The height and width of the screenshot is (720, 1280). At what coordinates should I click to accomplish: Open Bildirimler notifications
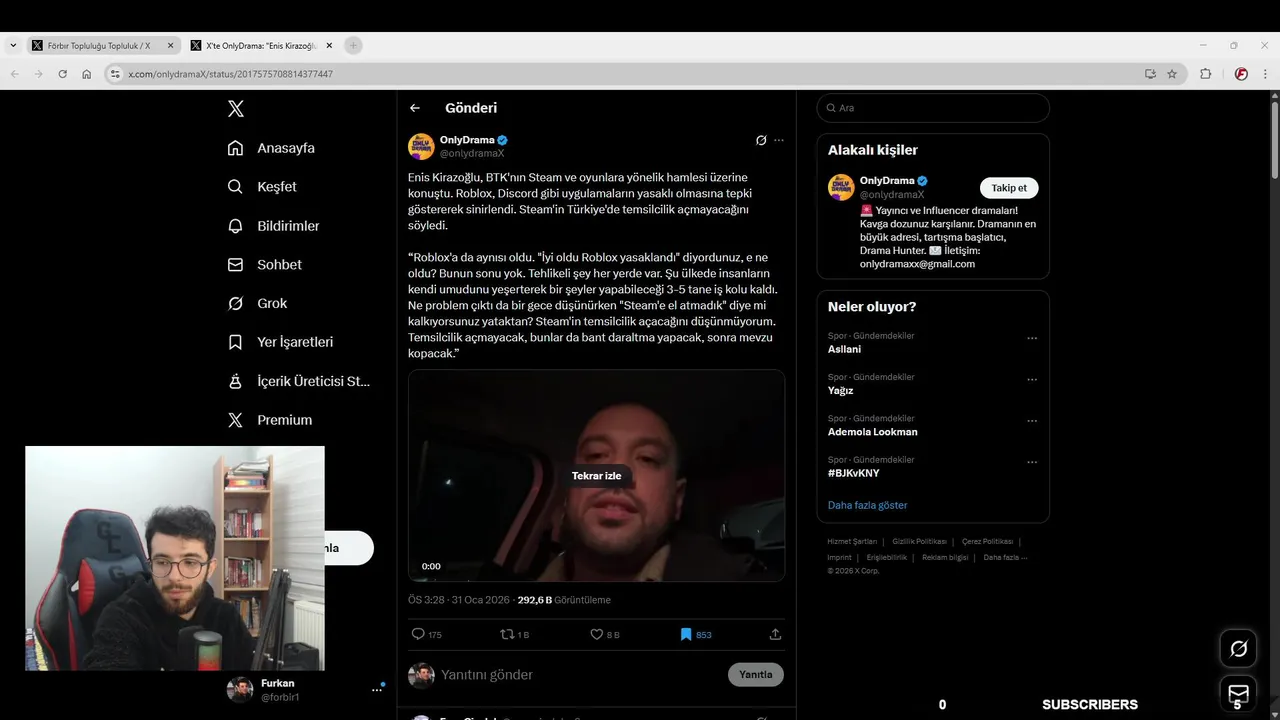click(274, 226)
